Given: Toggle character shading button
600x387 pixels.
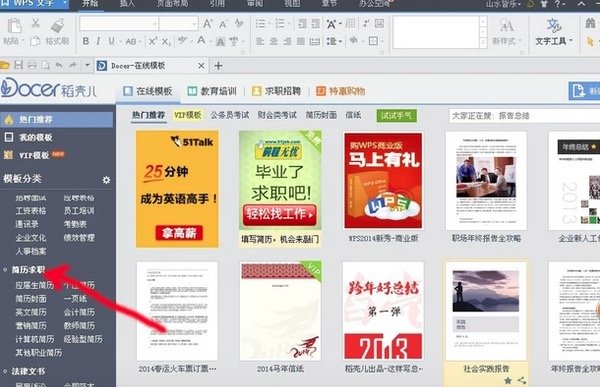Looking at the screenshot, I should [x=220, y=41].
